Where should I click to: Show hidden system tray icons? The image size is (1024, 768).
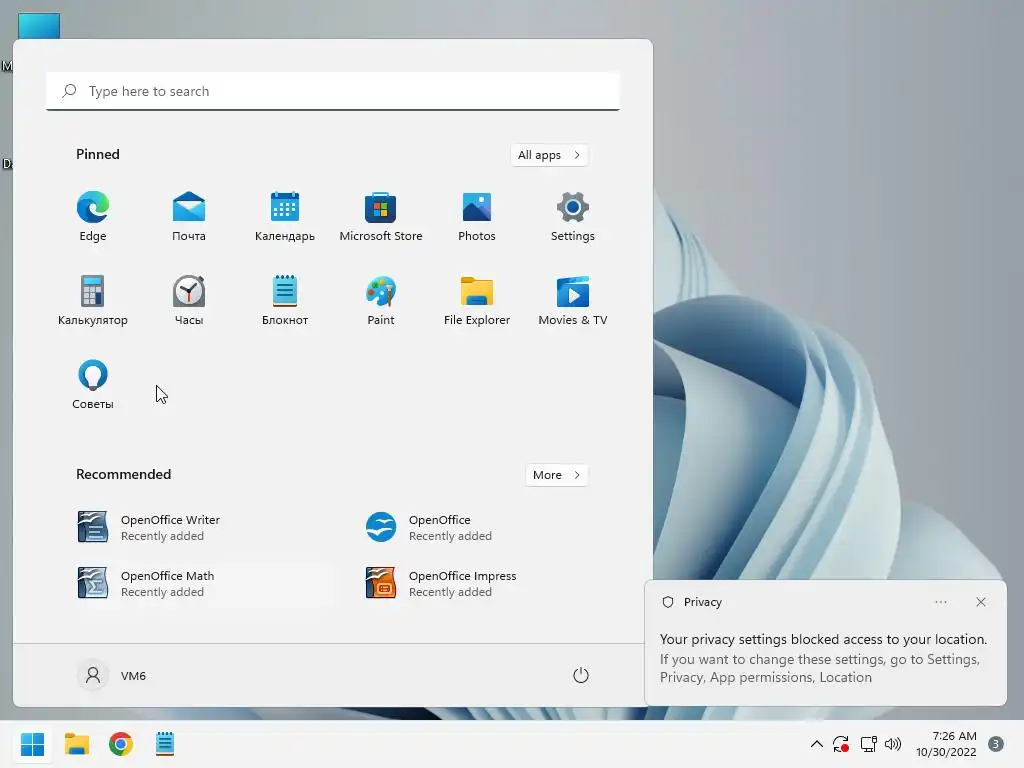click(x=816, y=744)
